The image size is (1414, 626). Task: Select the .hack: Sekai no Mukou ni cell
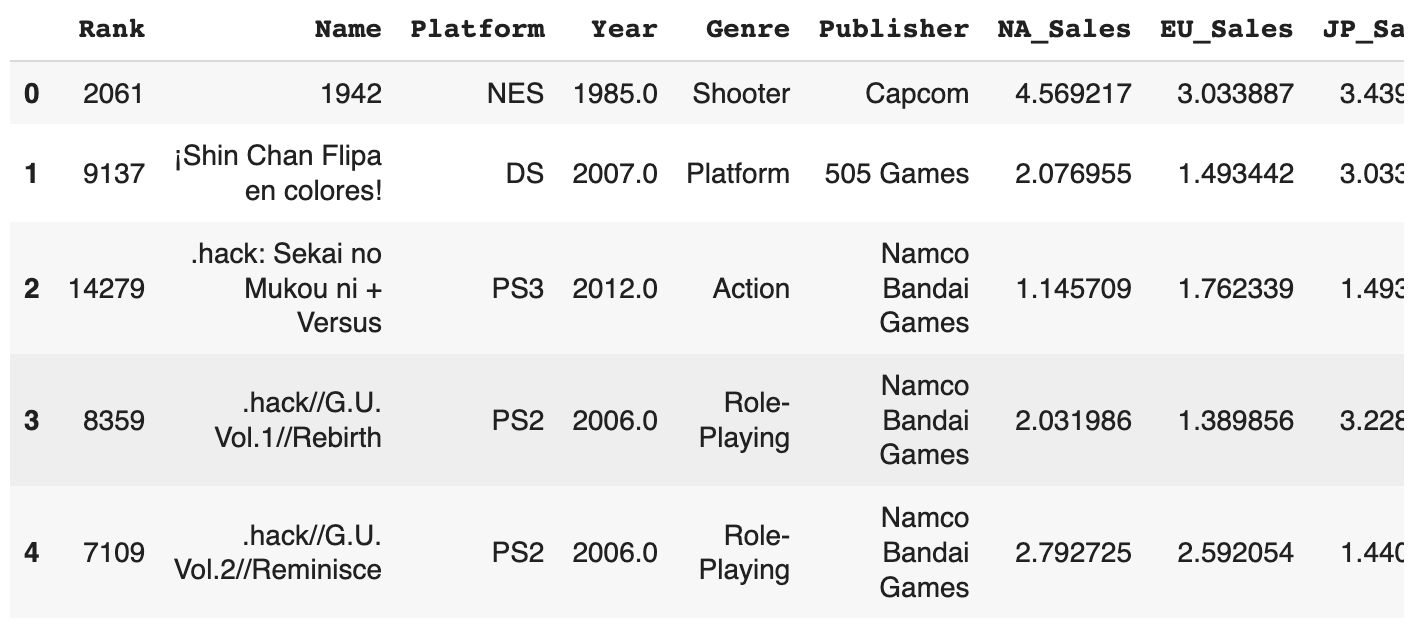286,288
